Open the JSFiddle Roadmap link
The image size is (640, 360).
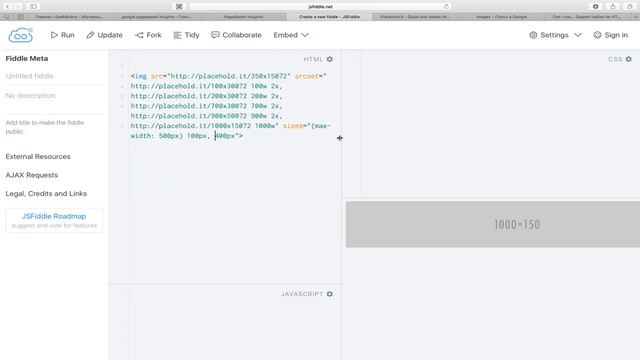coord(54,216)
